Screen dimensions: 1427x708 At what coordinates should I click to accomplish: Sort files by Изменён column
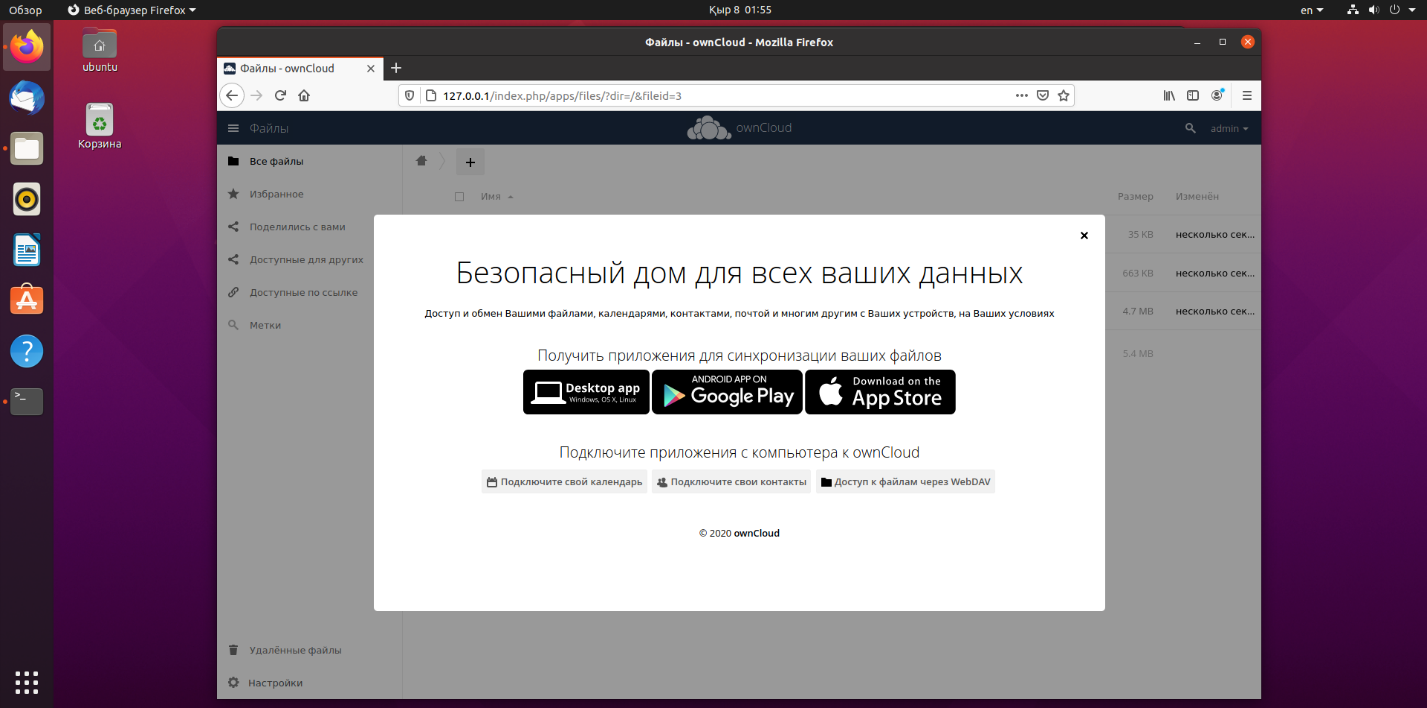[x=1197, y=197]
